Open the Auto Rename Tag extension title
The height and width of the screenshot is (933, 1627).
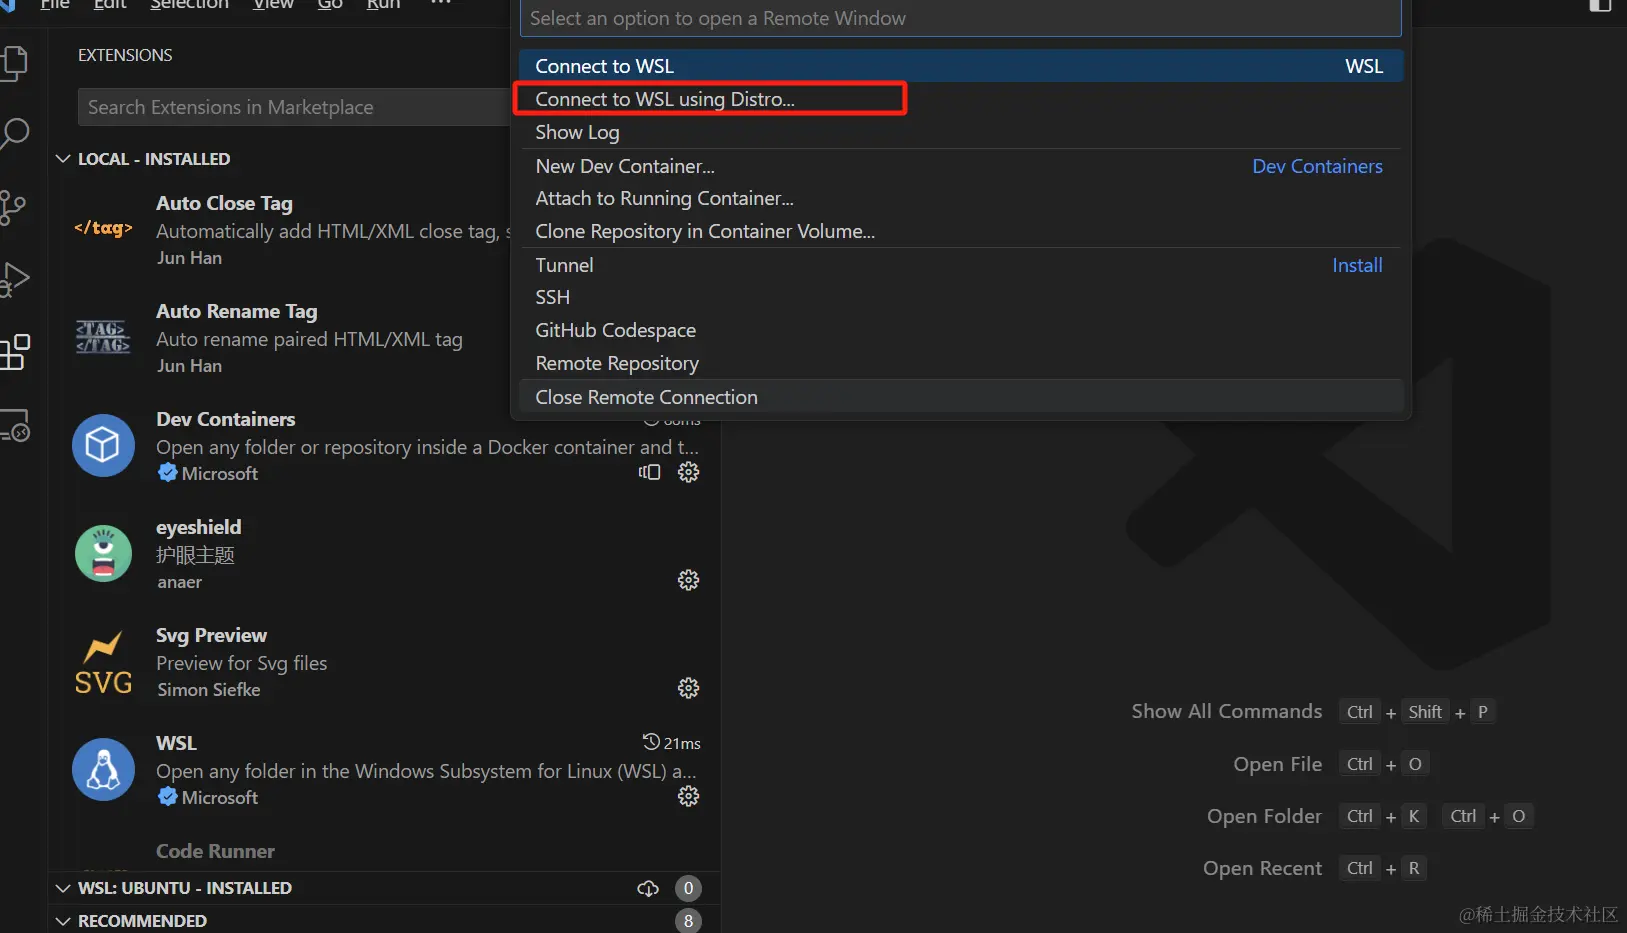coord(236,311)
